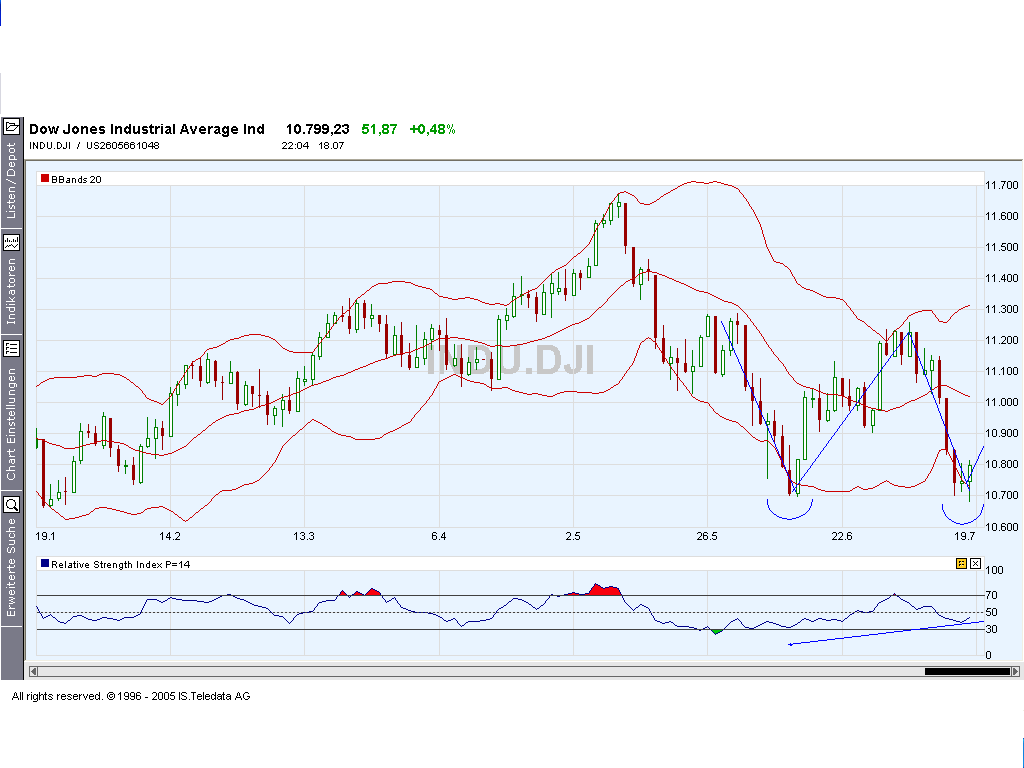Click the red BBands 20 color swatch
This screenshot has height=768, width=1024.
[45, 178]
